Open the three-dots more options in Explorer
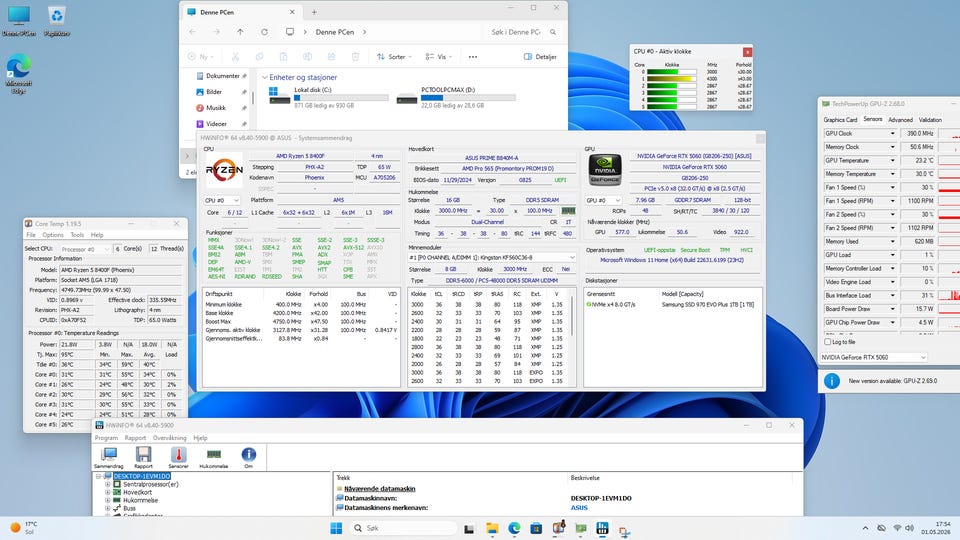The height and width of the screenshot is (540, 960). pyautogui.click(x=473, y=56)
